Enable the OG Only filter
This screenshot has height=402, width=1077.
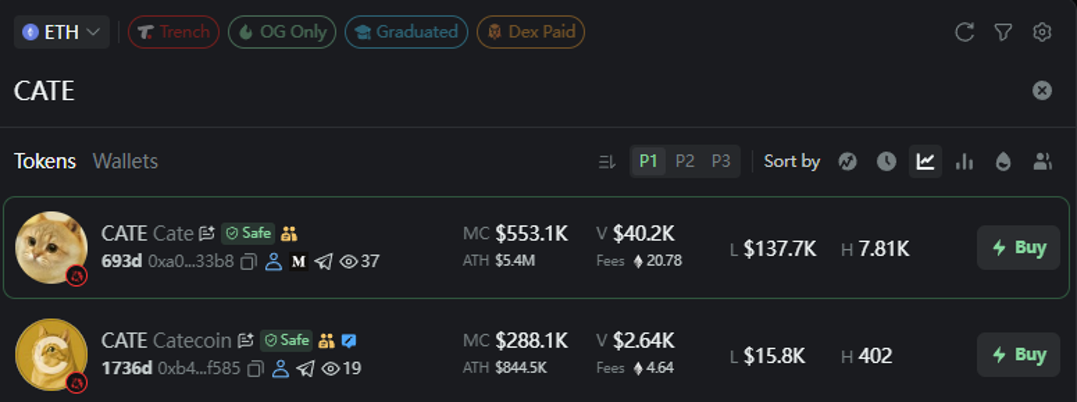tap(282, 32)
